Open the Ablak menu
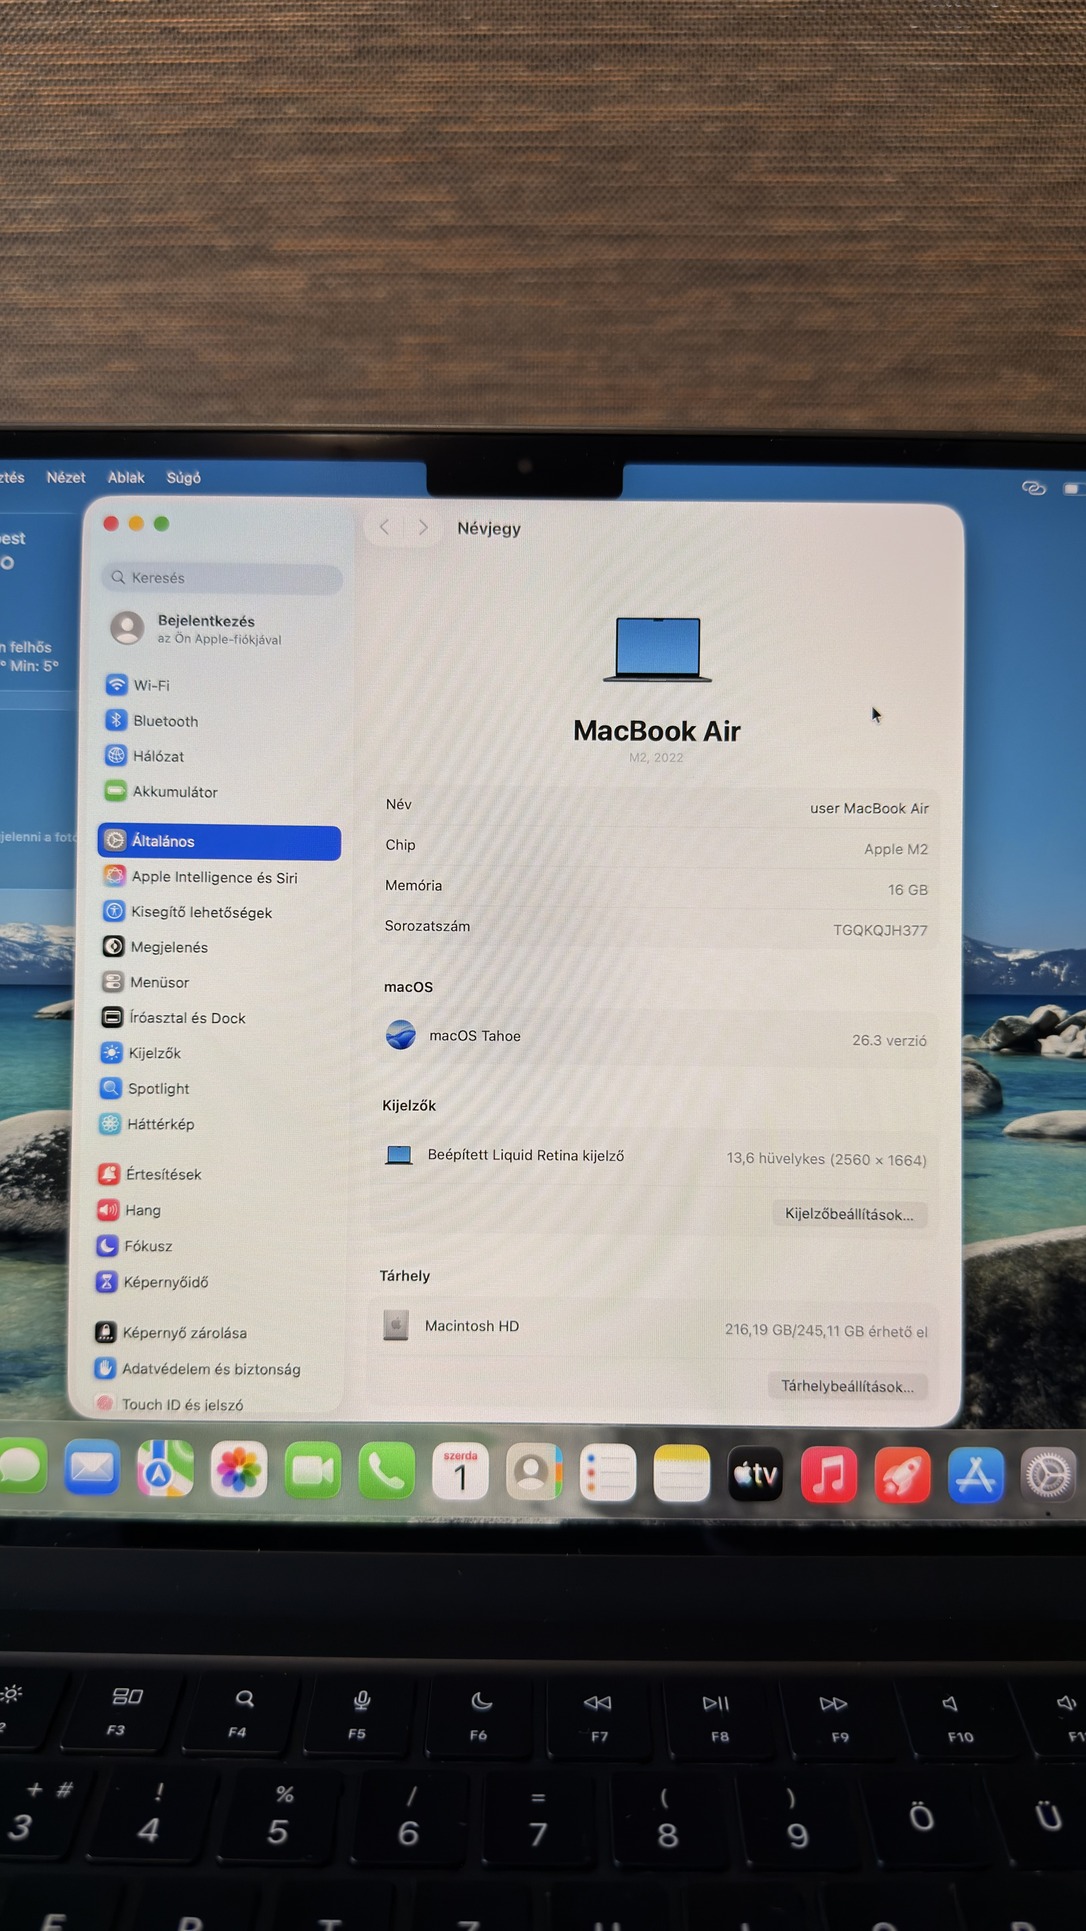Image resolution: width=1086 pixels, height=1931 pixels. [x=126, y=478]
